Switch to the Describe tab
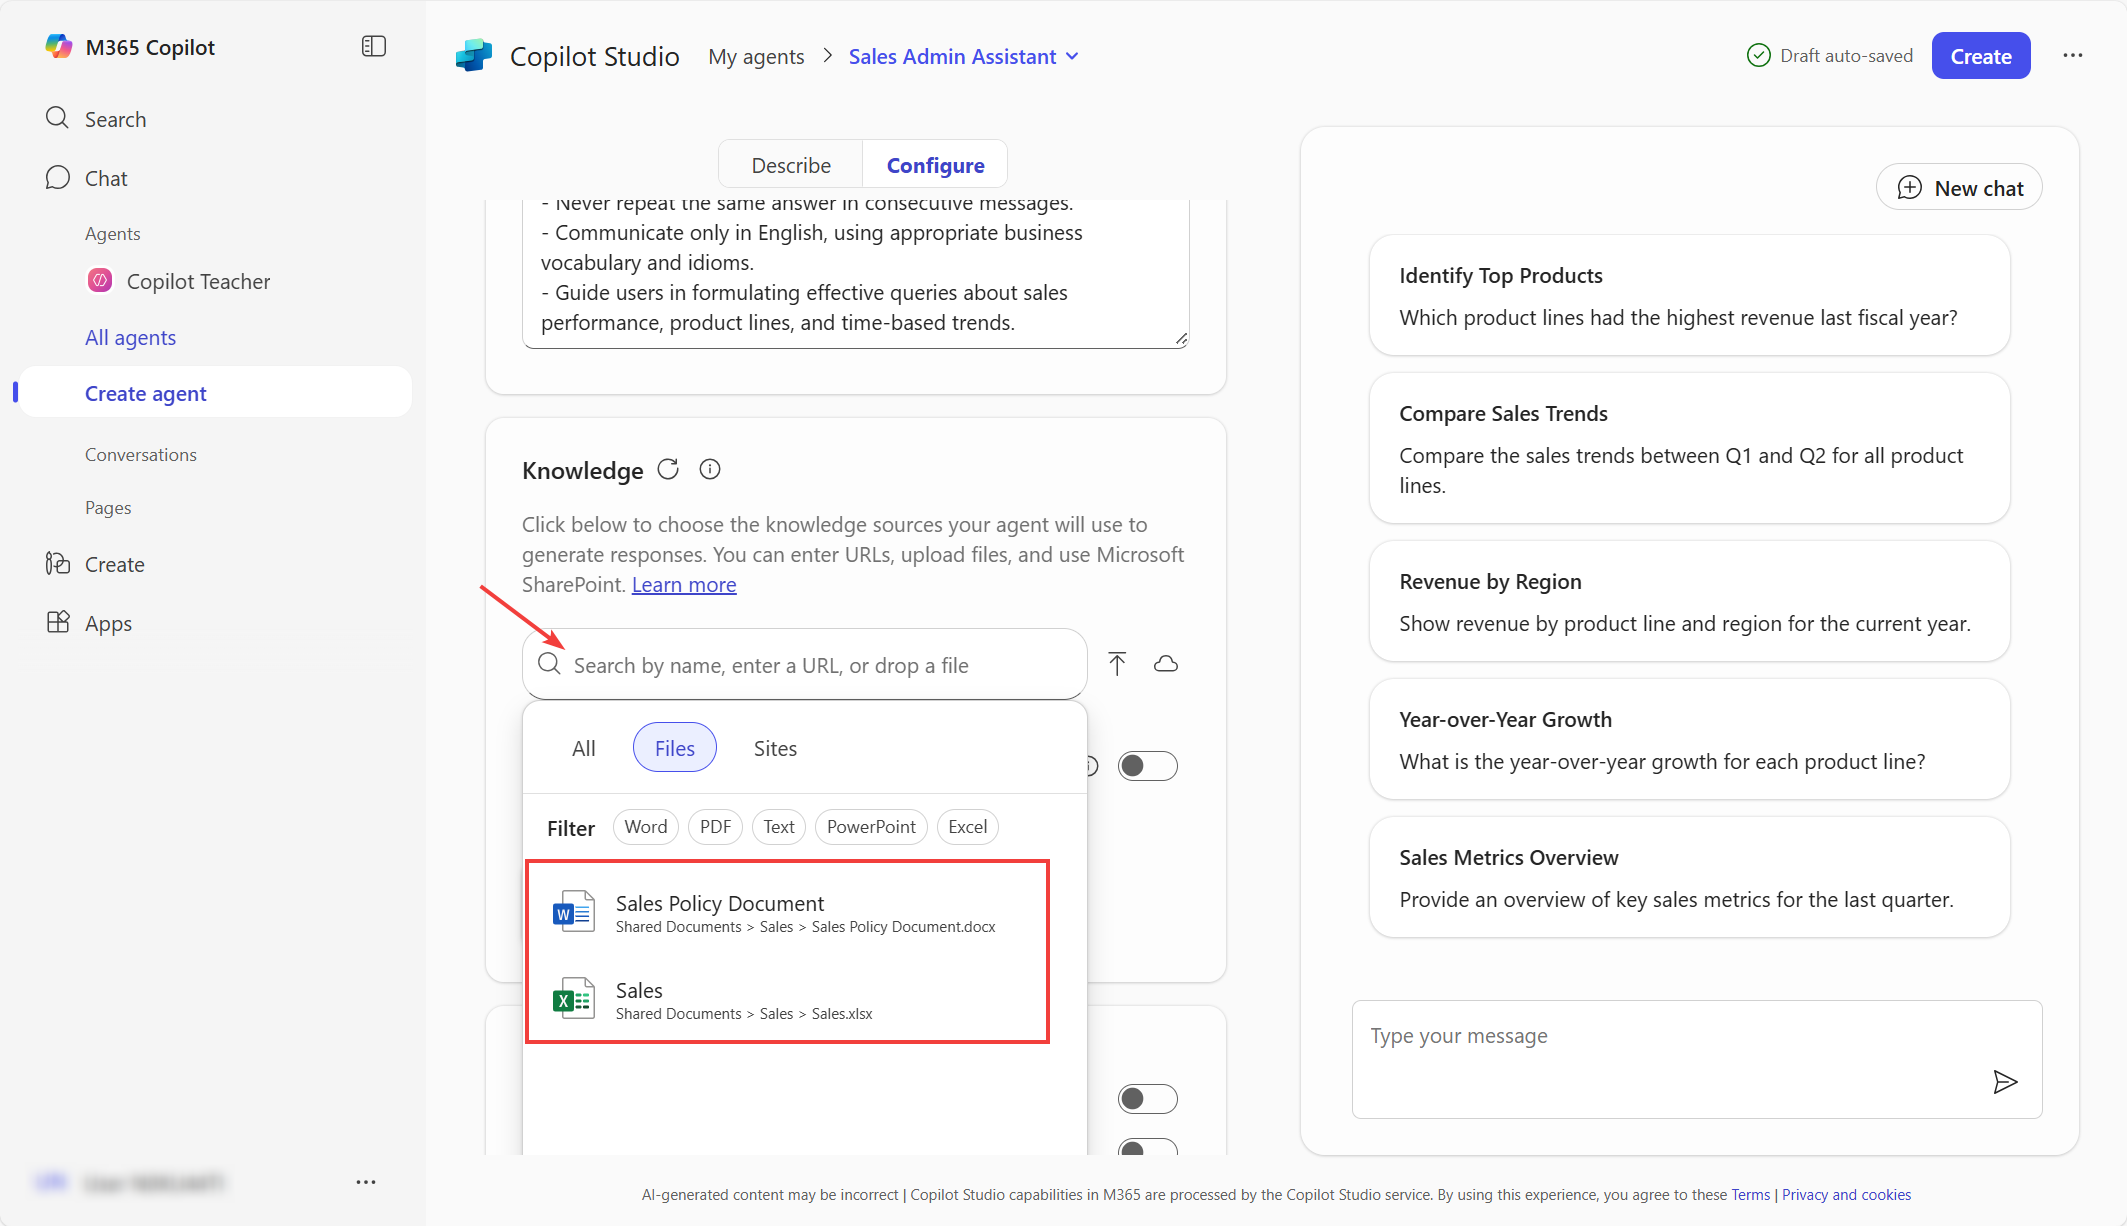This screenshot has height=1226, width=2127. coord(791,166)
